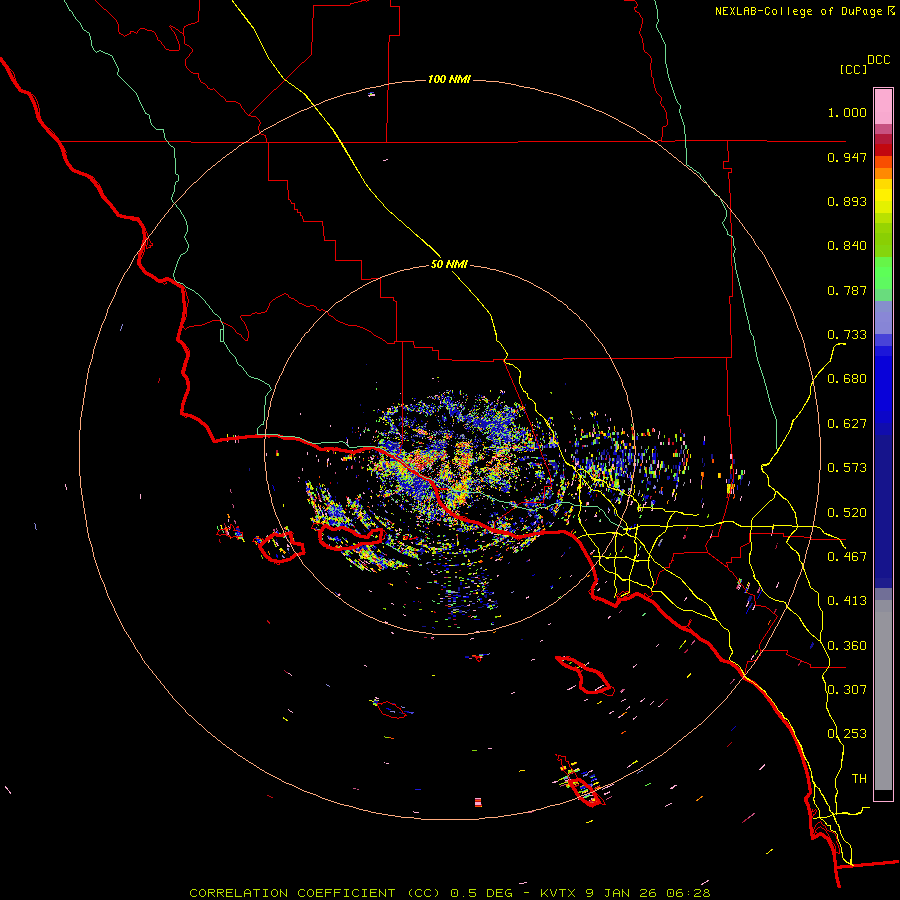The width and height of the screenshot is (900, 900).
Task: Click the TH label near scale bottom
Action: click(x=859, y=779)
